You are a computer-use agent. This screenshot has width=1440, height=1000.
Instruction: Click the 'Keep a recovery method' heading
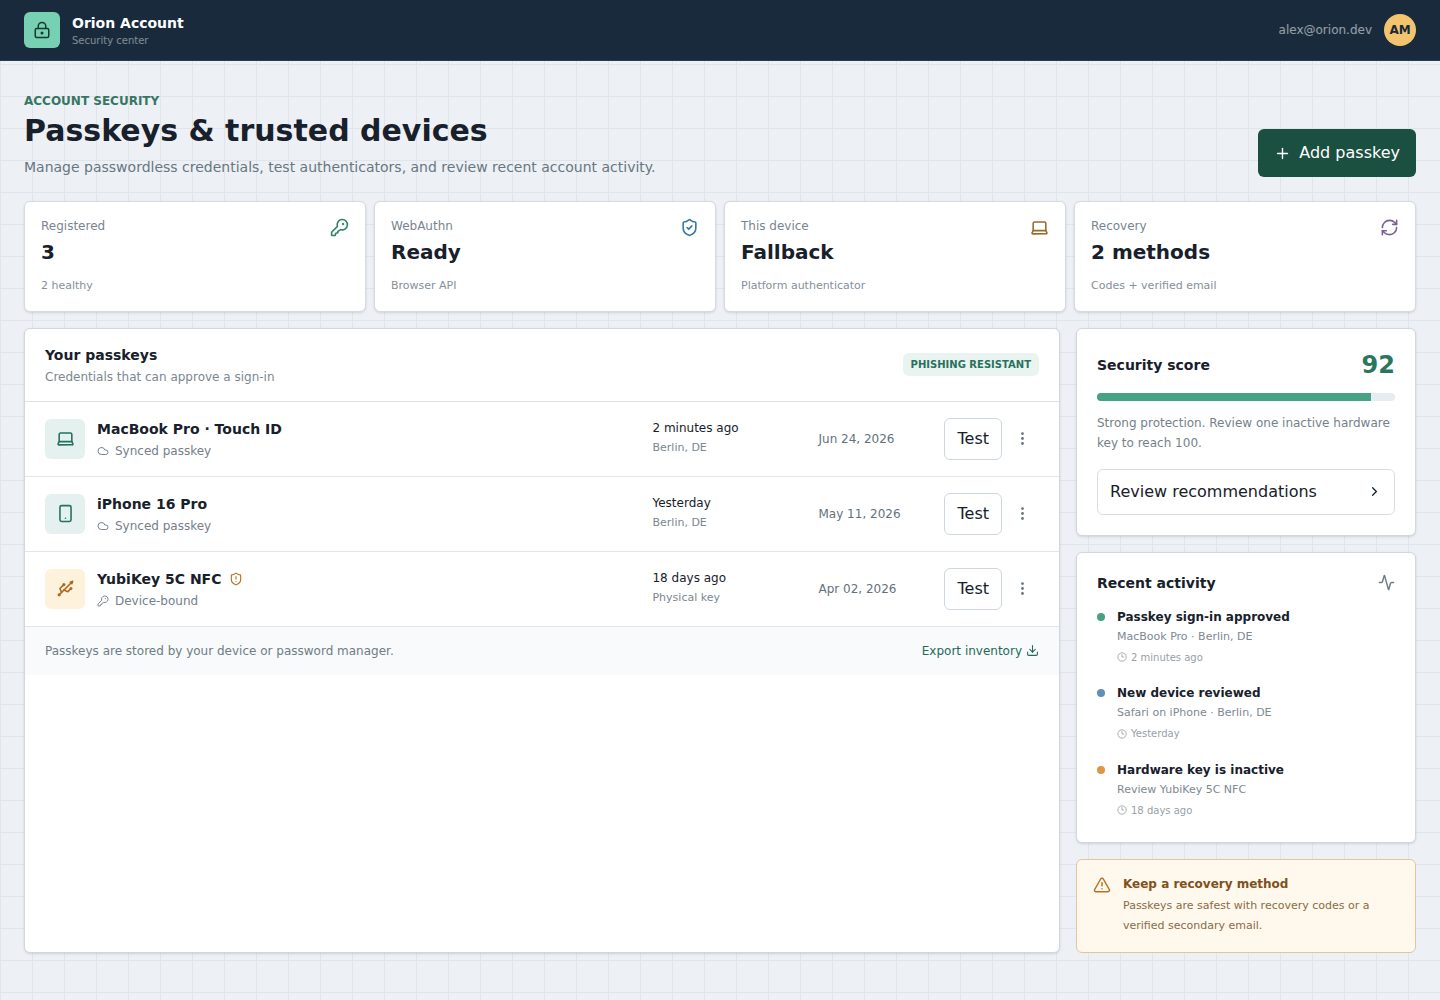(x=1205, y=884)
